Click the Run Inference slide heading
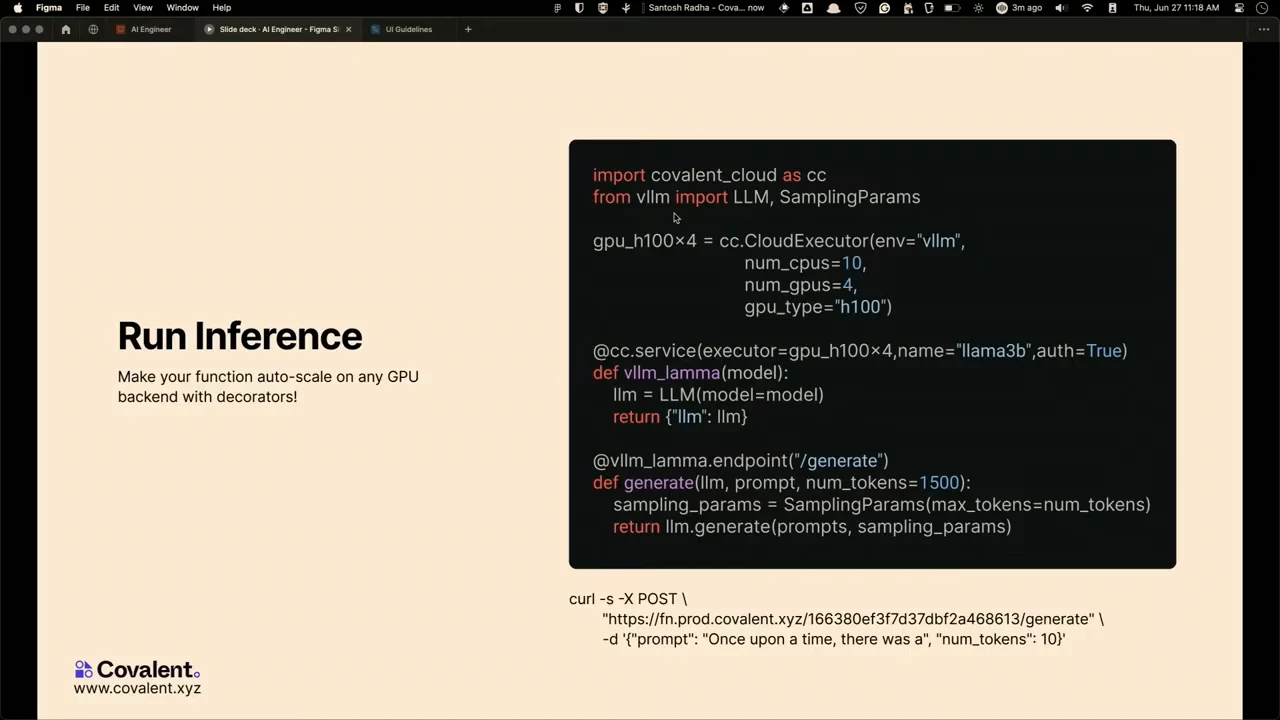The height and width of the screenshot is (720, 1280). click(240, 336)
